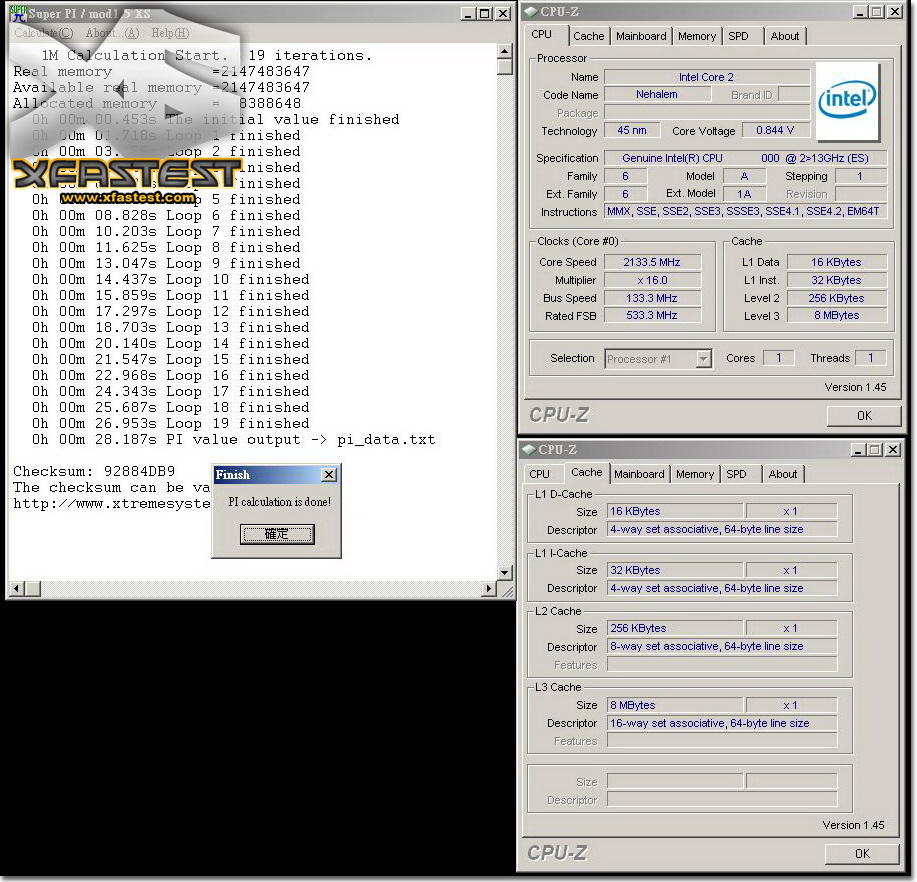The height and width of the screenshot is (882, 917).
Task: Confirm the PI calculation done dialog
Action: 276,535
